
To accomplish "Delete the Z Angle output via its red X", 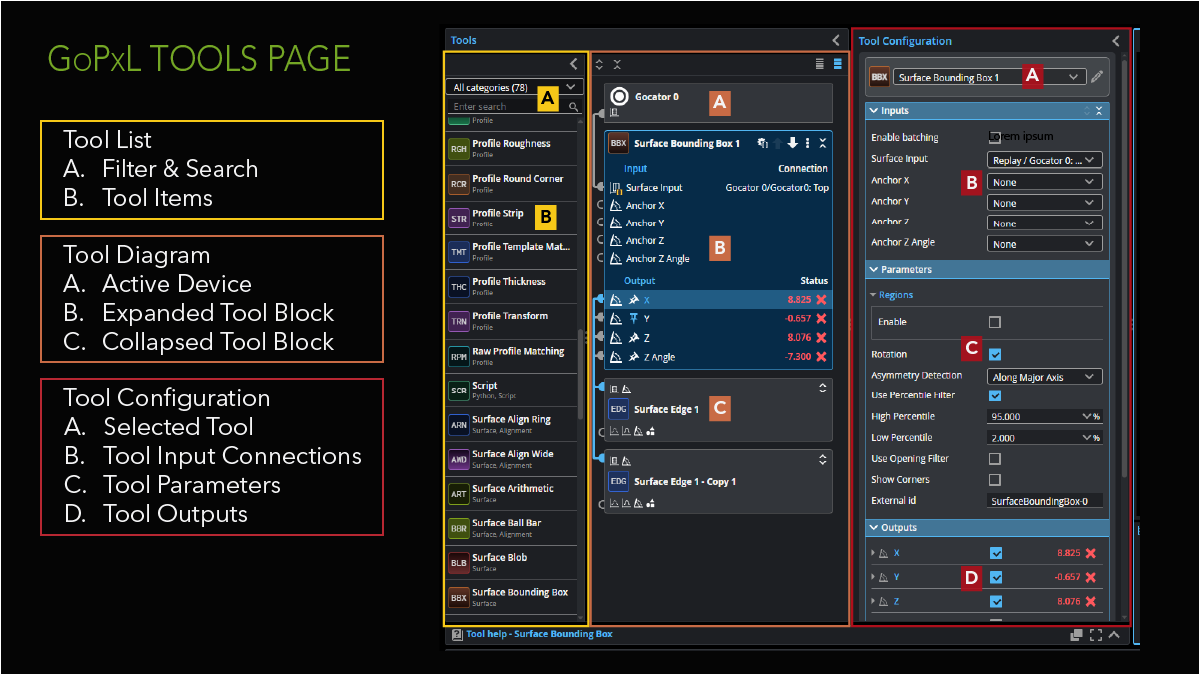I will point(824,356).
